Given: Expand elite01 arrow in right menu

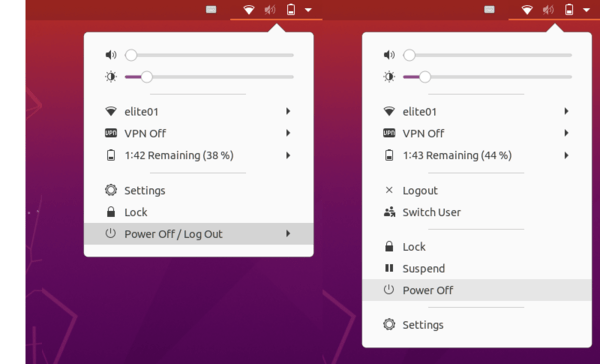Looking at the screenshot, I should point(566,111).
